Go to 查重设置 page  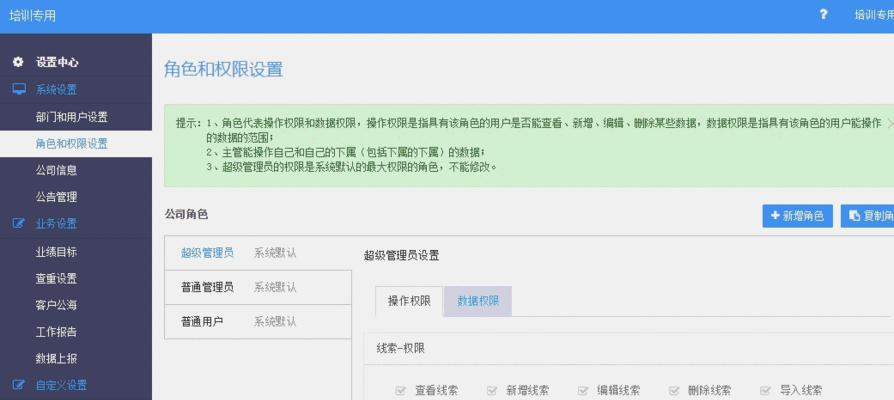[x=56, y=278]
